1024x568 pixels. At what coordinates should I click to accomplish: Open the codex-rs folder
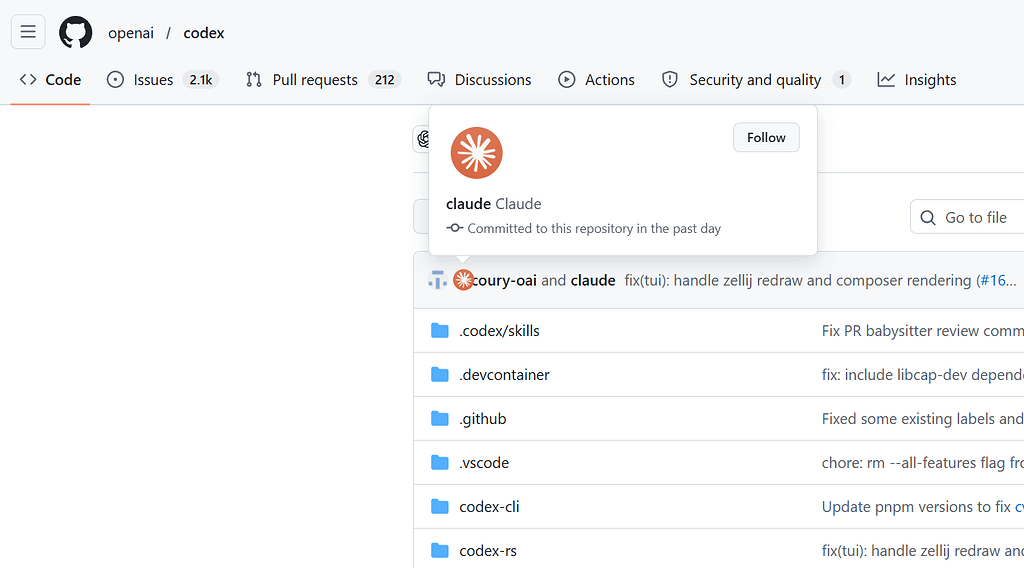pyautogui.click(x=488, y=551)
